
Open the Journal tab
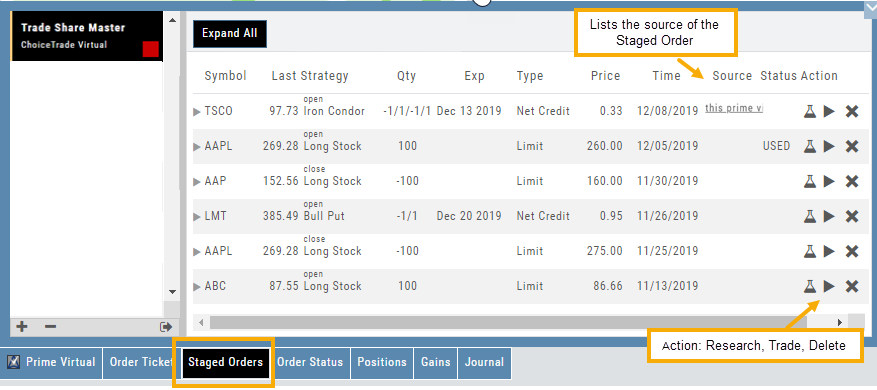coord(484,363)
